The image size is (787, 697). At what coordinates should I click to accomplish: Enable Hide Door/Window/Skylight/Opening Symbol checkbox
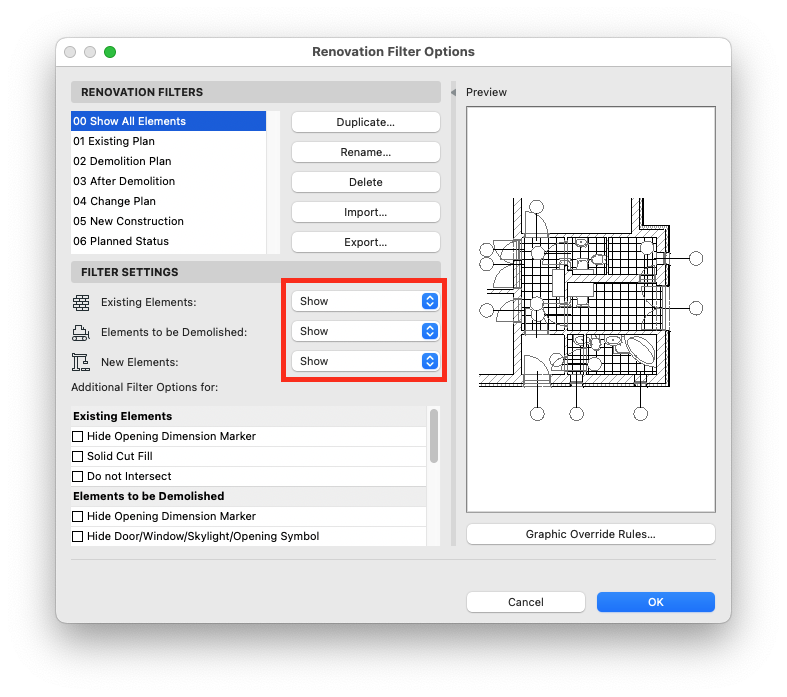[77, 536]
